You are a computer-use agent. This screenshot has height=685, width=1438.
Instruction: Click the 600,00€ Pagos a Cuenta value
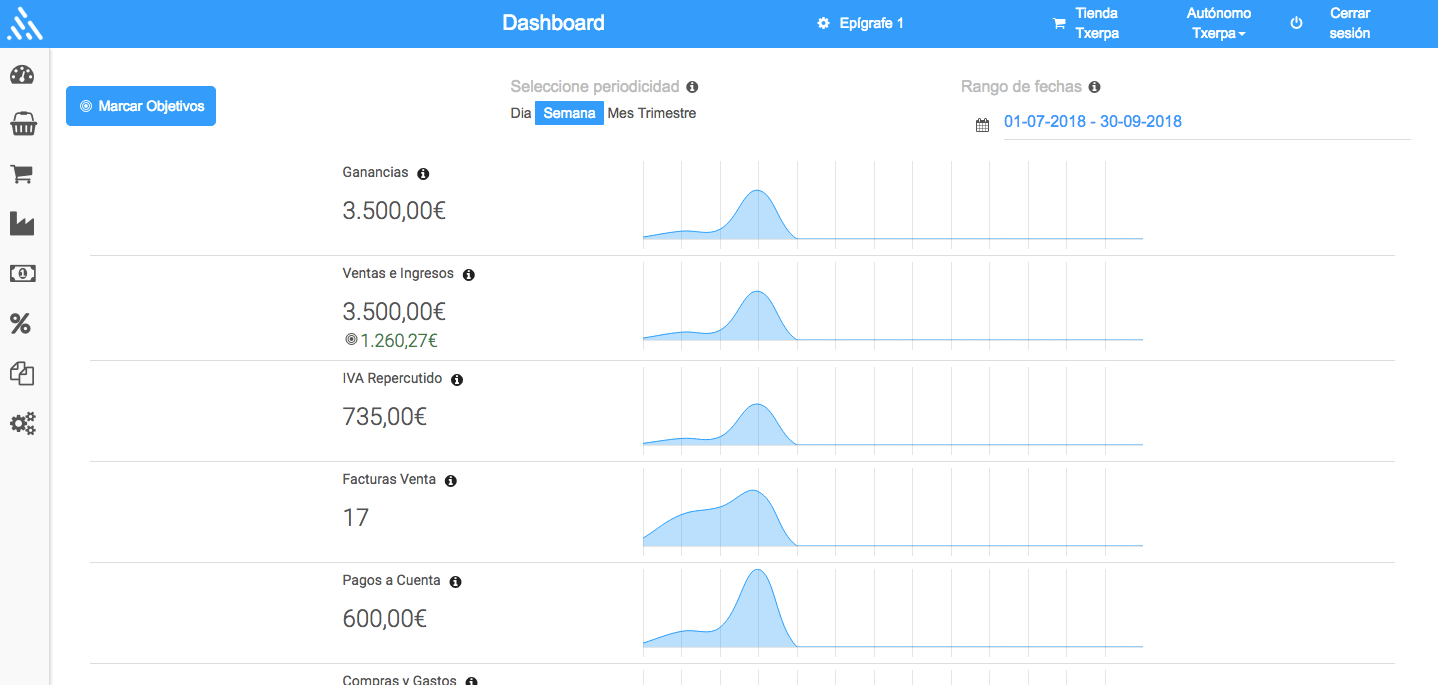(384, 619)
